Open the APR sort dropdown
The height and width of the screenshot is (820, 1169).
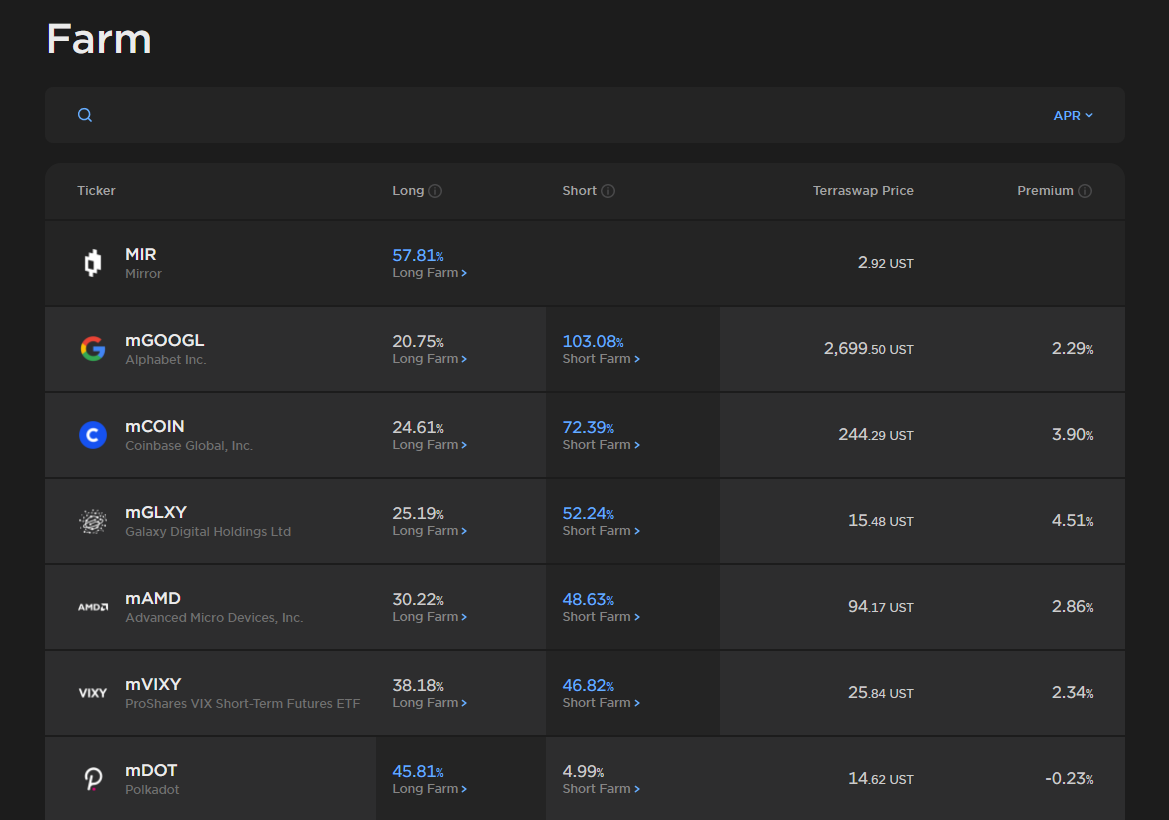[x=1073, y=116]
